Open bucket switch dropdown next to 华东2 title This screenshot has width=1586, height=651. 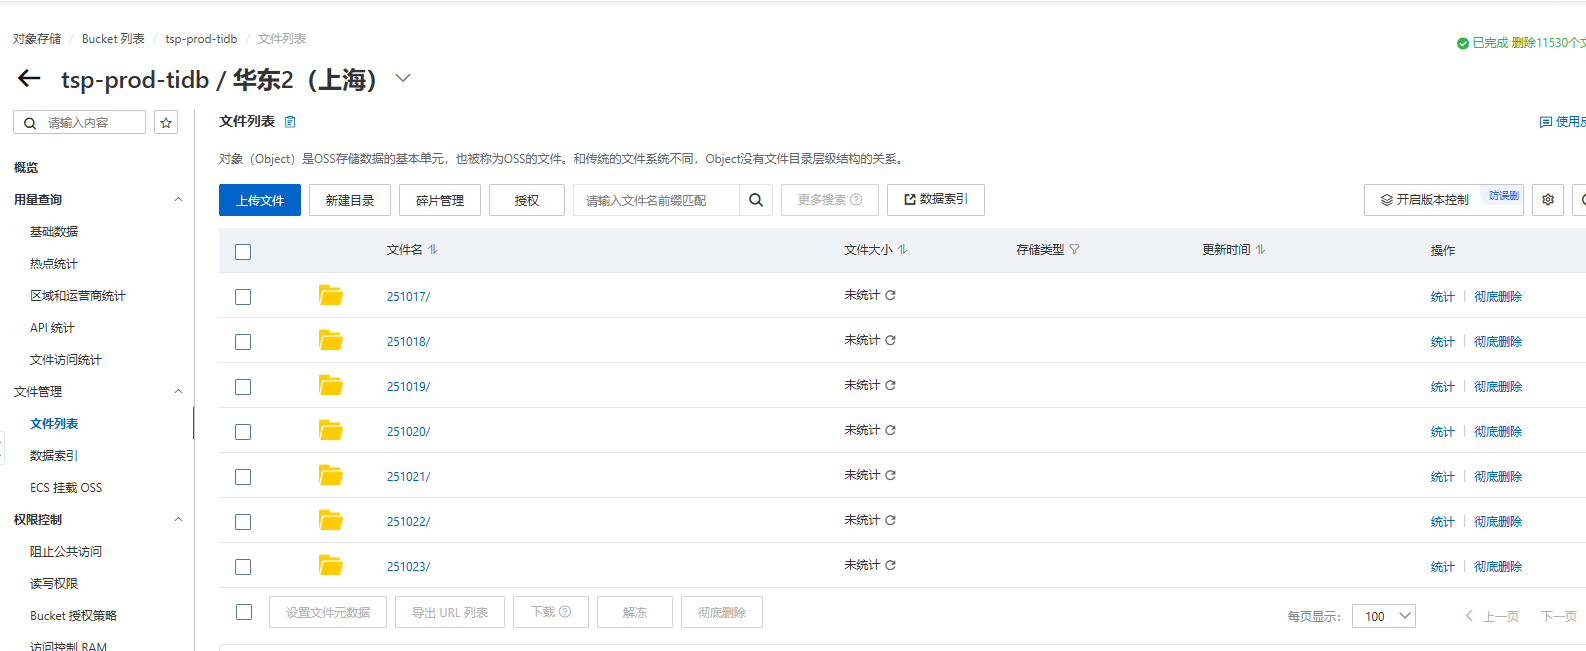(403, 78)
